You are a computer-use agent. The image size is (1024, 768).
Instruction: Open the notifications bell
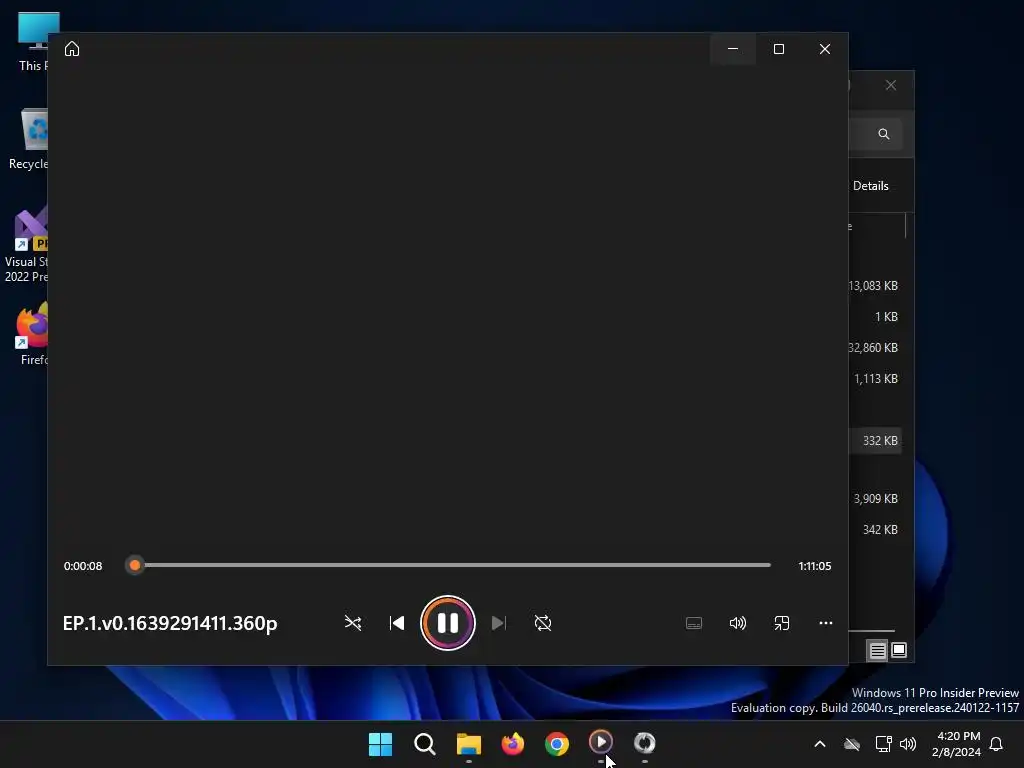click(x=996, y=744)
